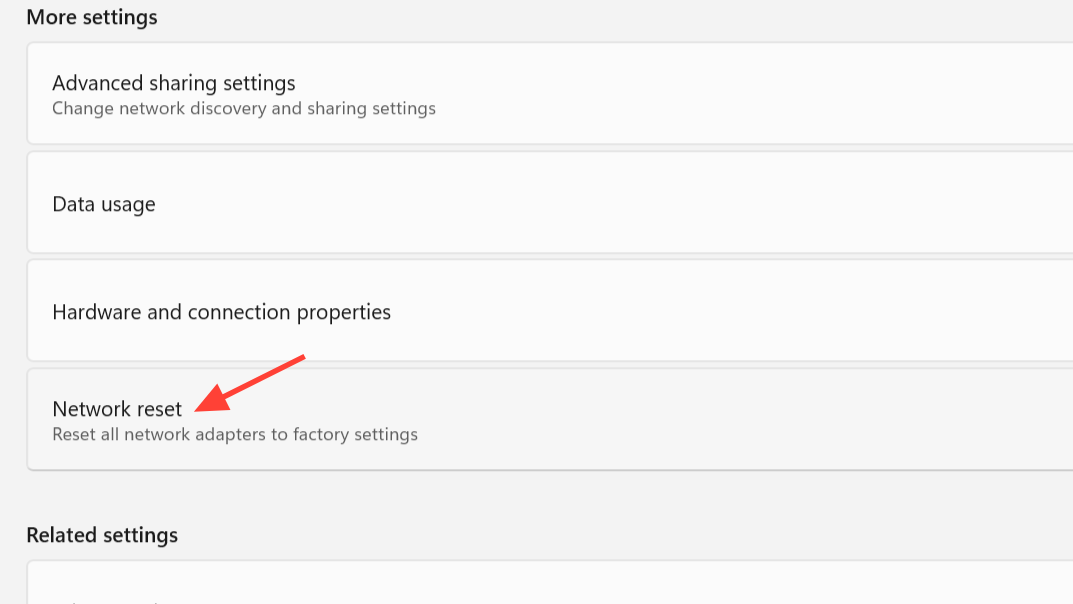Click the word 'properties' in the hardware card
The width and height of the screenshot is (1073, 604).
[344, 312]
